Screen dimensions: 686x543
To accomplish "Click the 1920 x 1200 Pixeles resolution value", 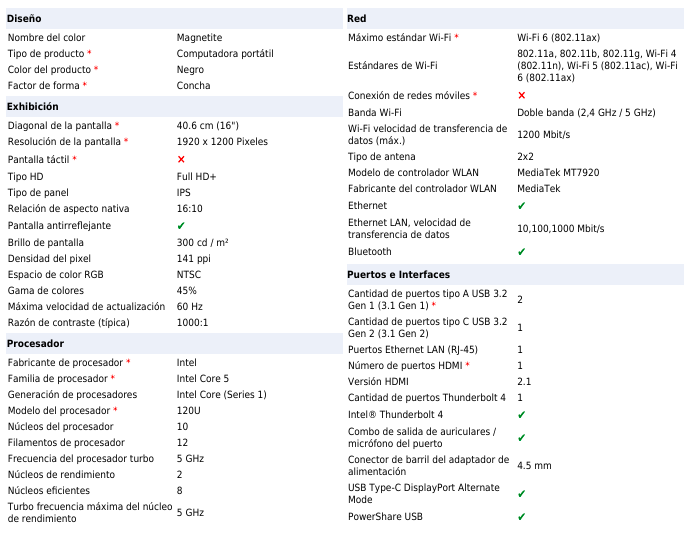I will pos(222,142).
